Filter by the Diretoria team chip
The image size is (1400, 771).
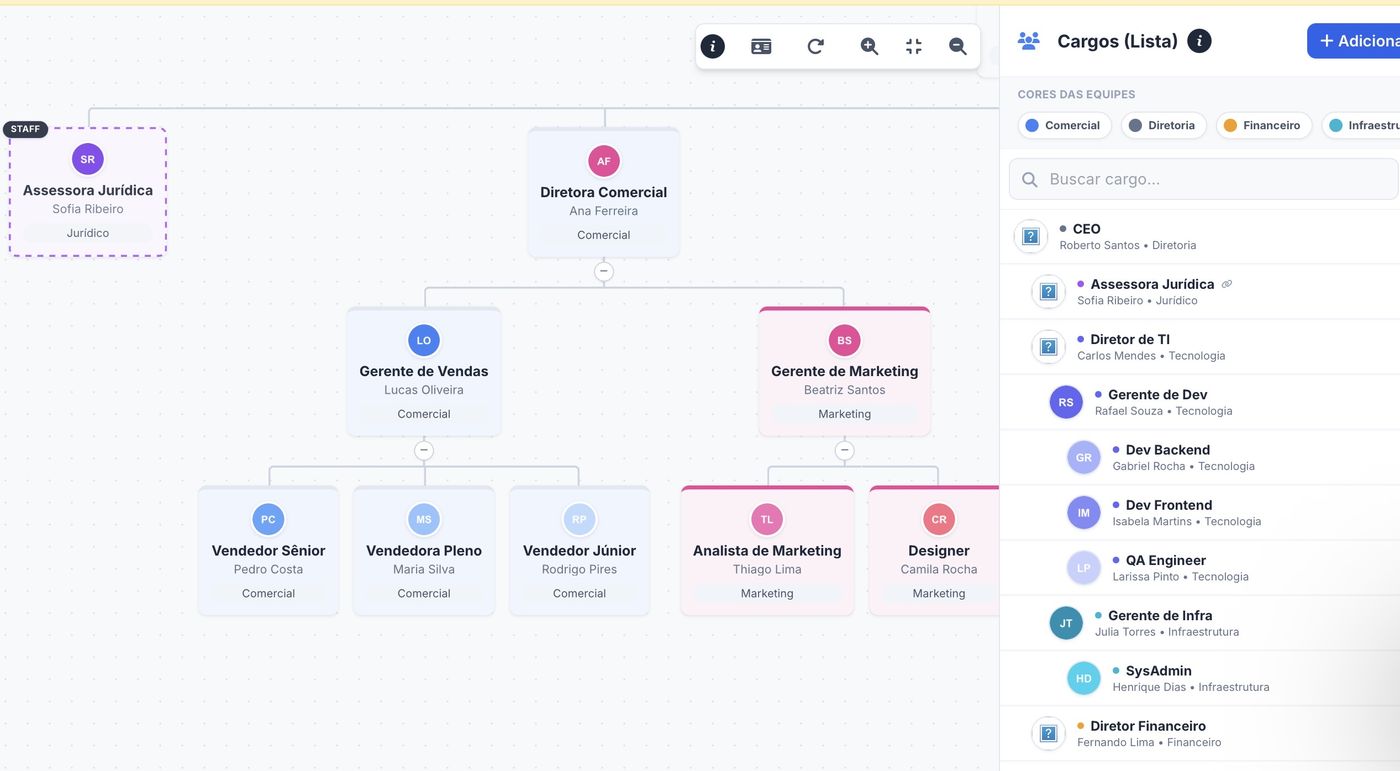[1162, 125]
